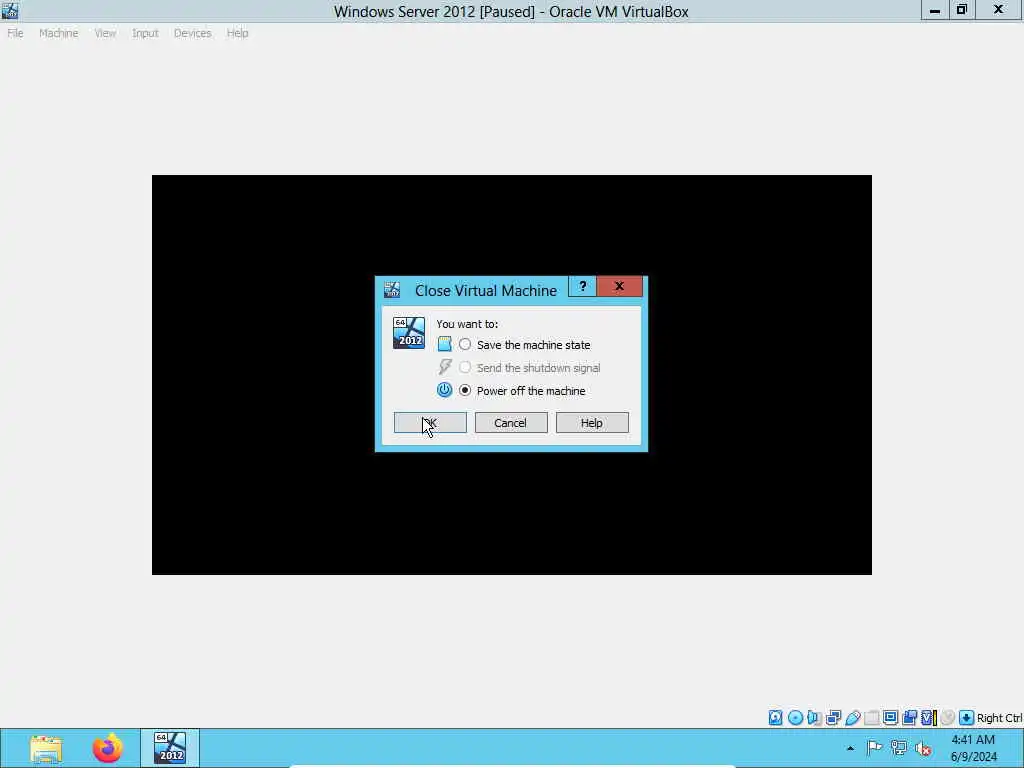
Task: Open the File menu
Action: (x=15, y=33)
